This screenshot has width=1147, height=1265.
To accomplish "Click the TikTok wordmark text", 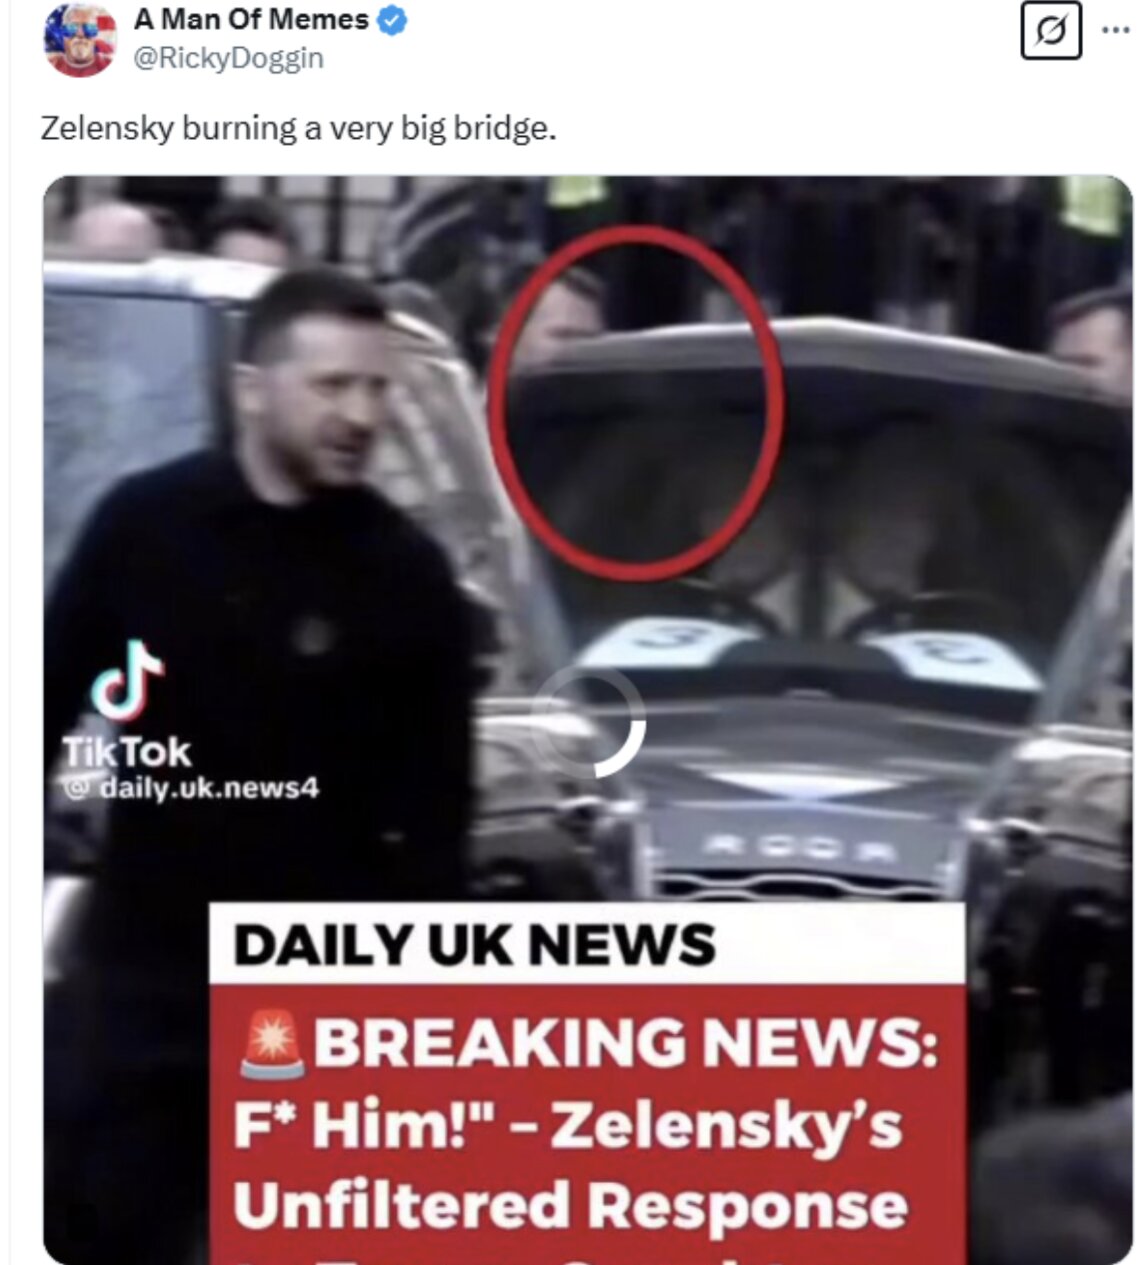I will pos(127,751).
